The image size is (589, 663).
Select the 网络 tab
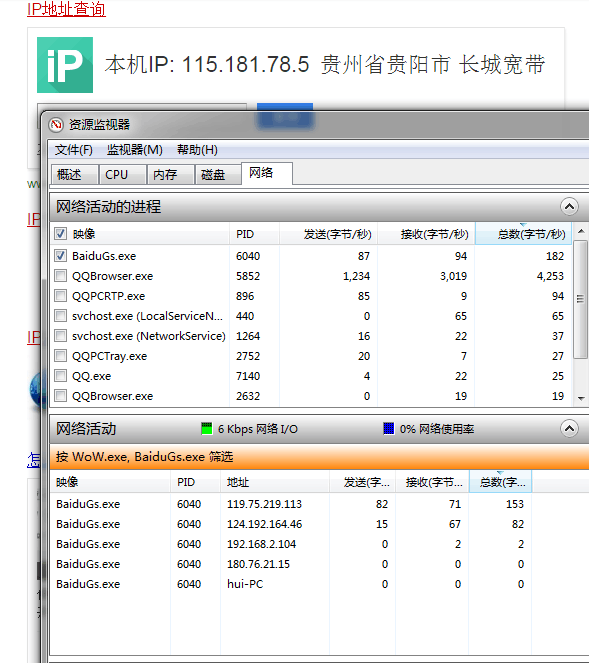[x=267, y=173]
